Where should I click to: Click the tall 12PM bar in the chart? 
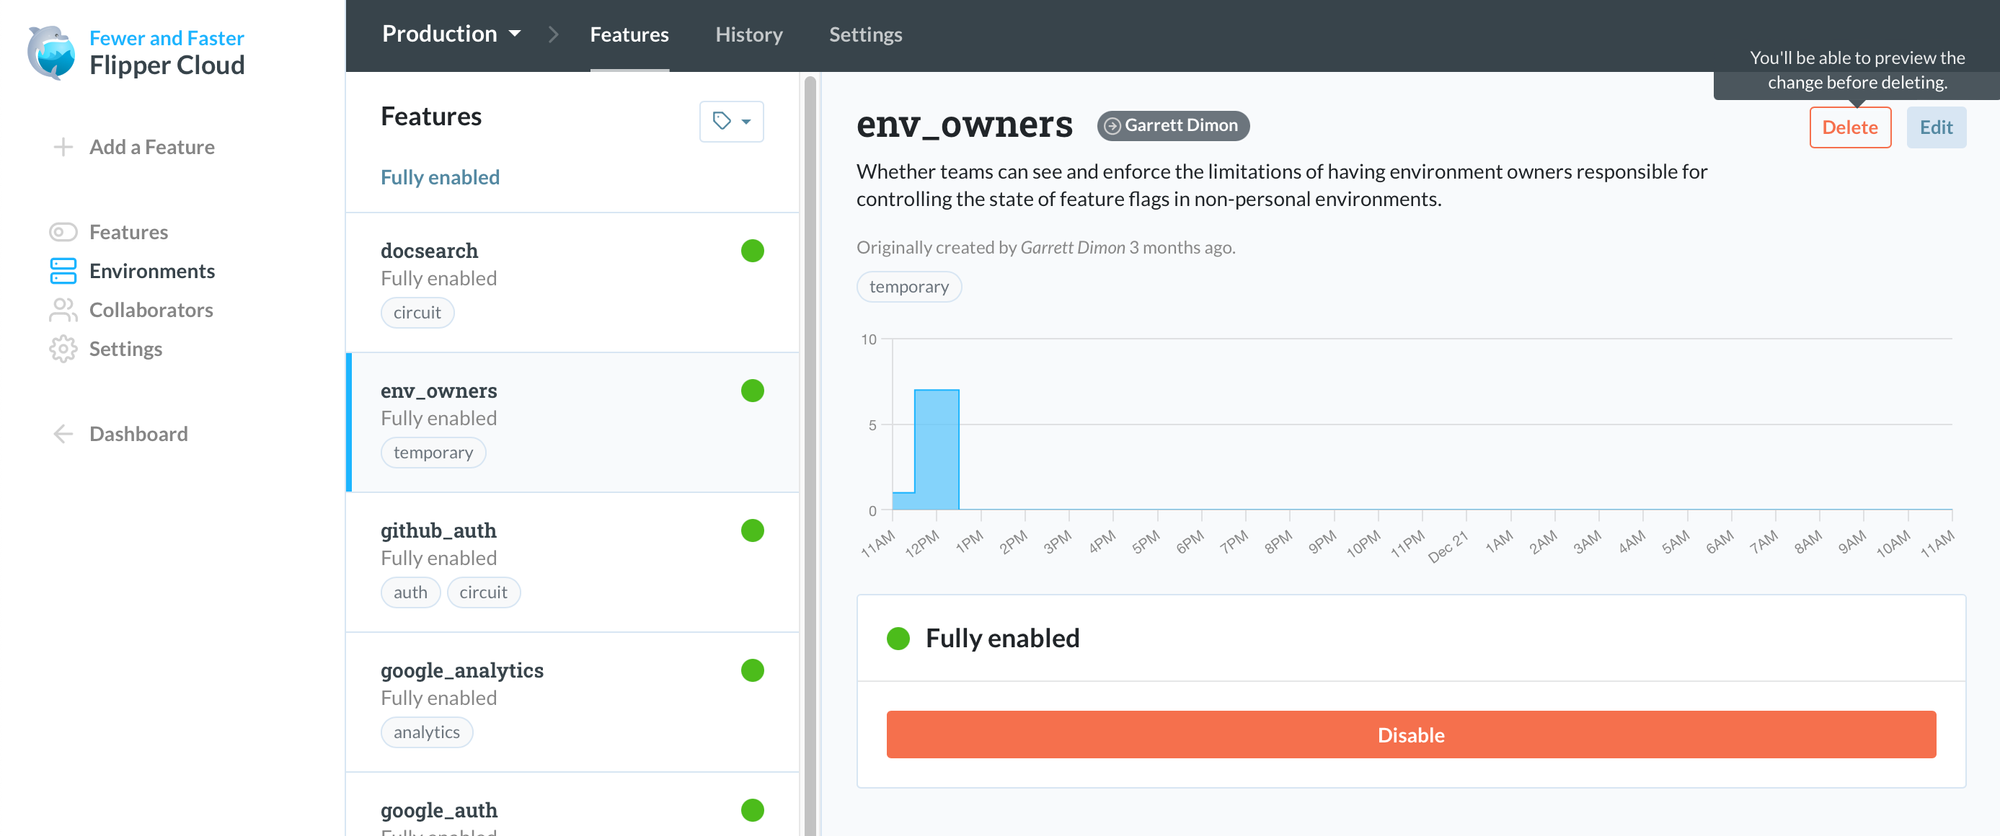click(x=937, y=450)
